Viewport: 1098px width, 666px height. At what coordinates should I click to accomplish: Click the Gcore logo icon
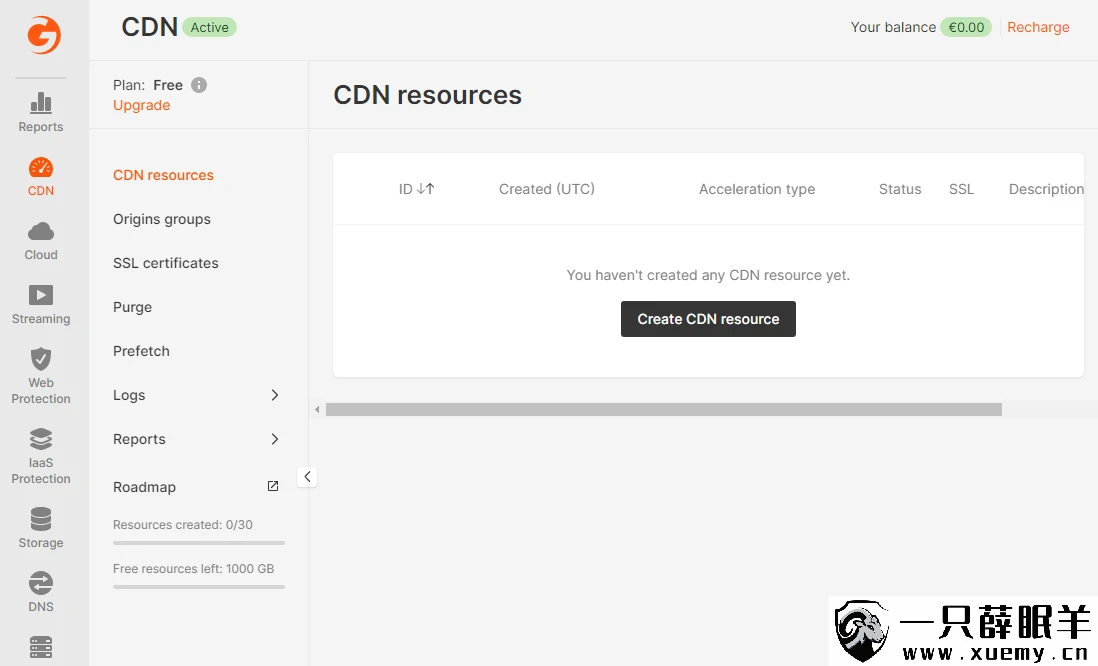click(43, 35)
